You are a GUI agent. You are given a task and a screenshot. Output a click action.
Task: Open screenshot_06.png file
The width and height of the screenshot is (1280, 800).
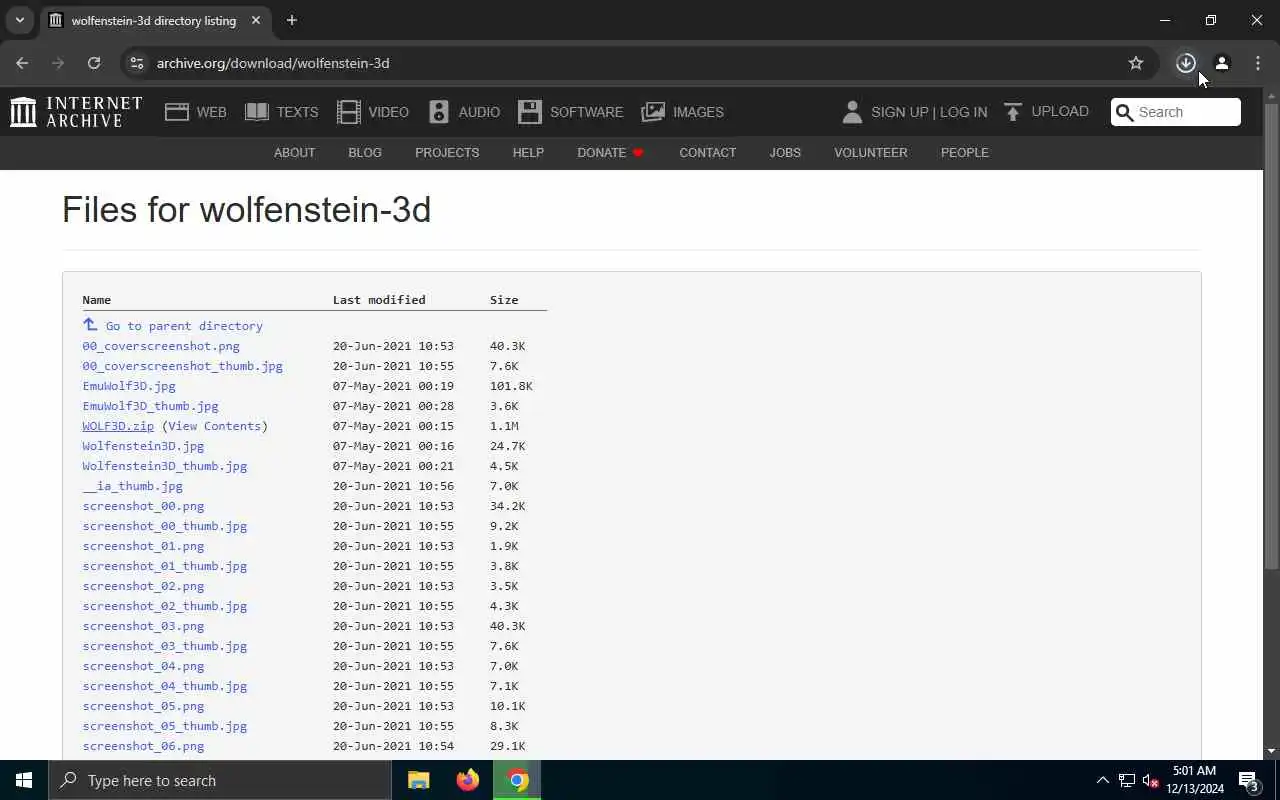[143, 746]
